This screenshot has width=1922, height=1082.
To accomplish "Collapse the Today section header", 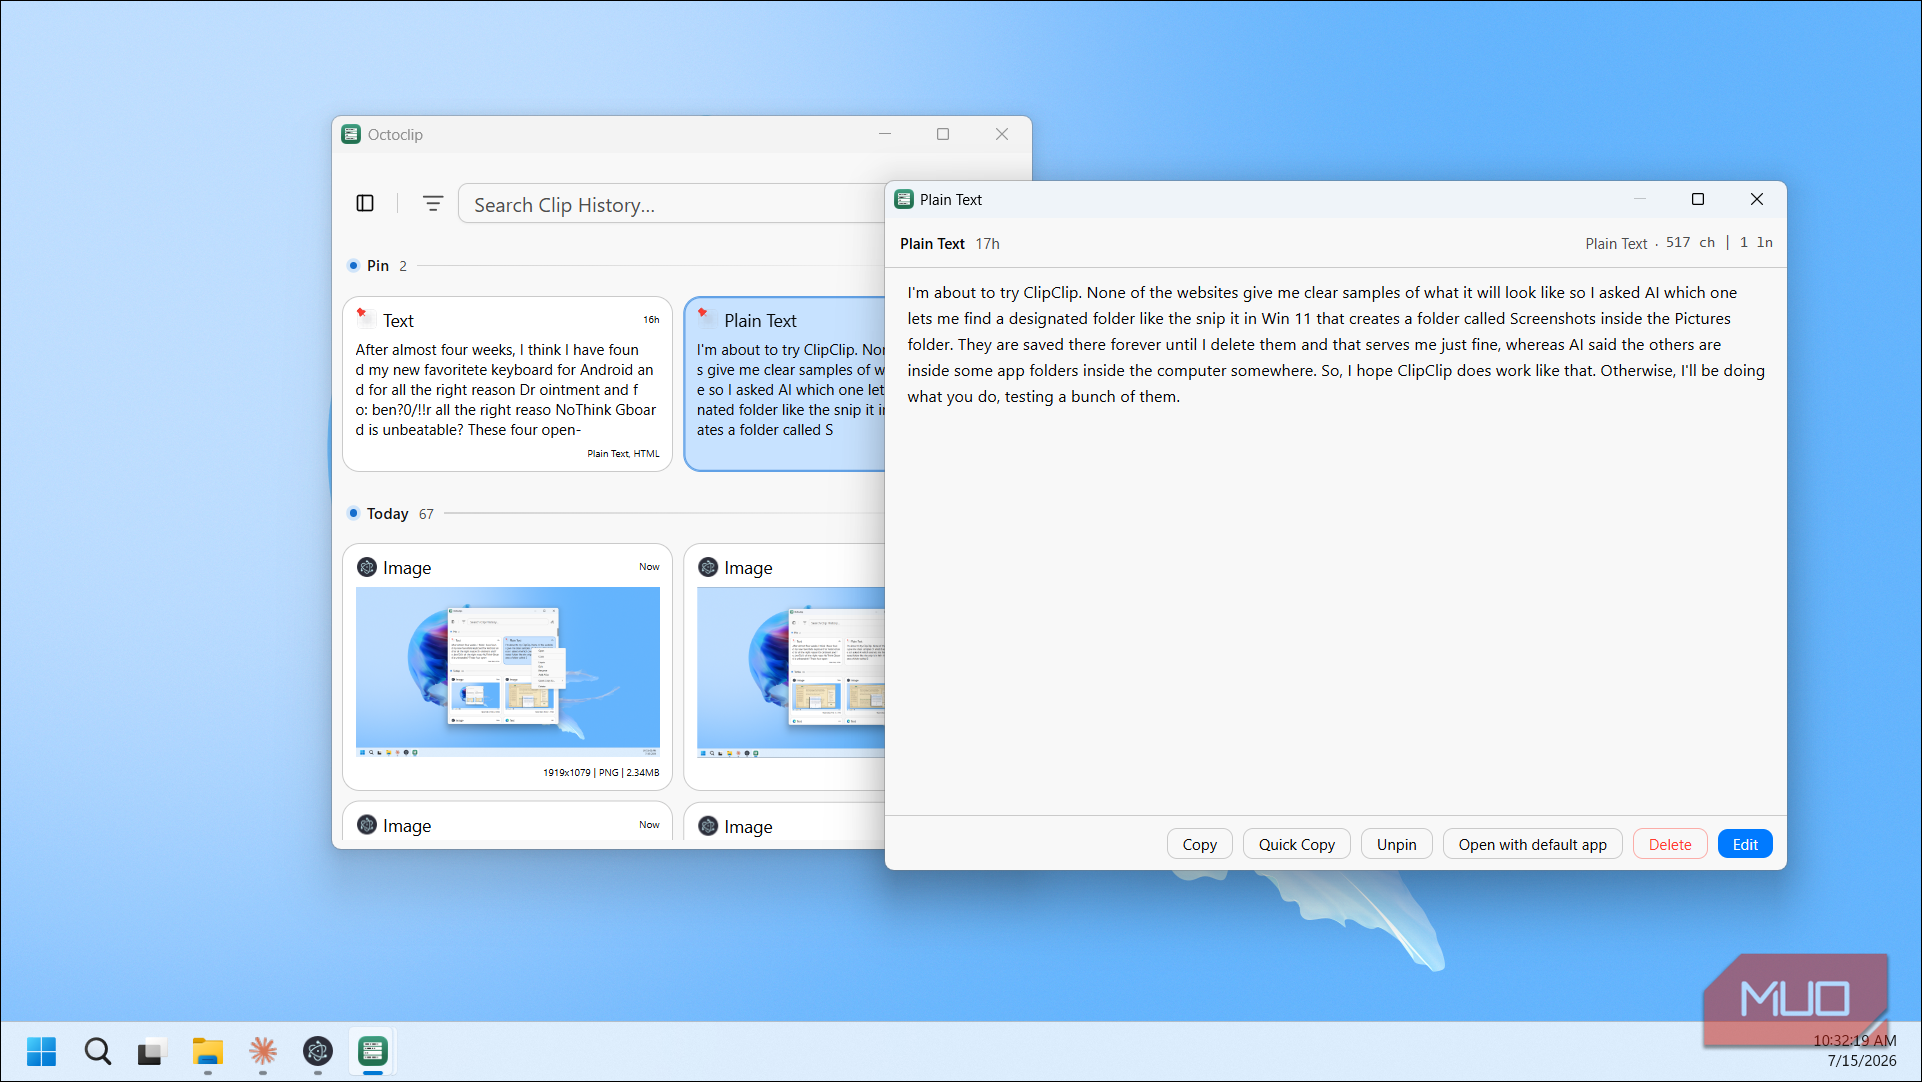I will pos(390,513).
